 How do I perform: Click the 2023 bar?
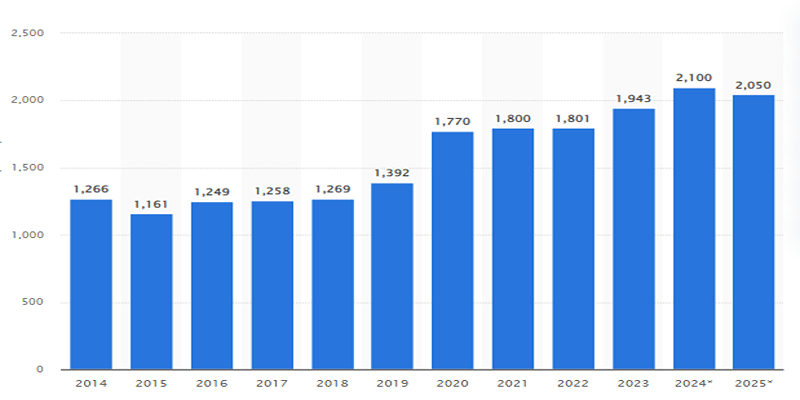(x=634, y=239)
